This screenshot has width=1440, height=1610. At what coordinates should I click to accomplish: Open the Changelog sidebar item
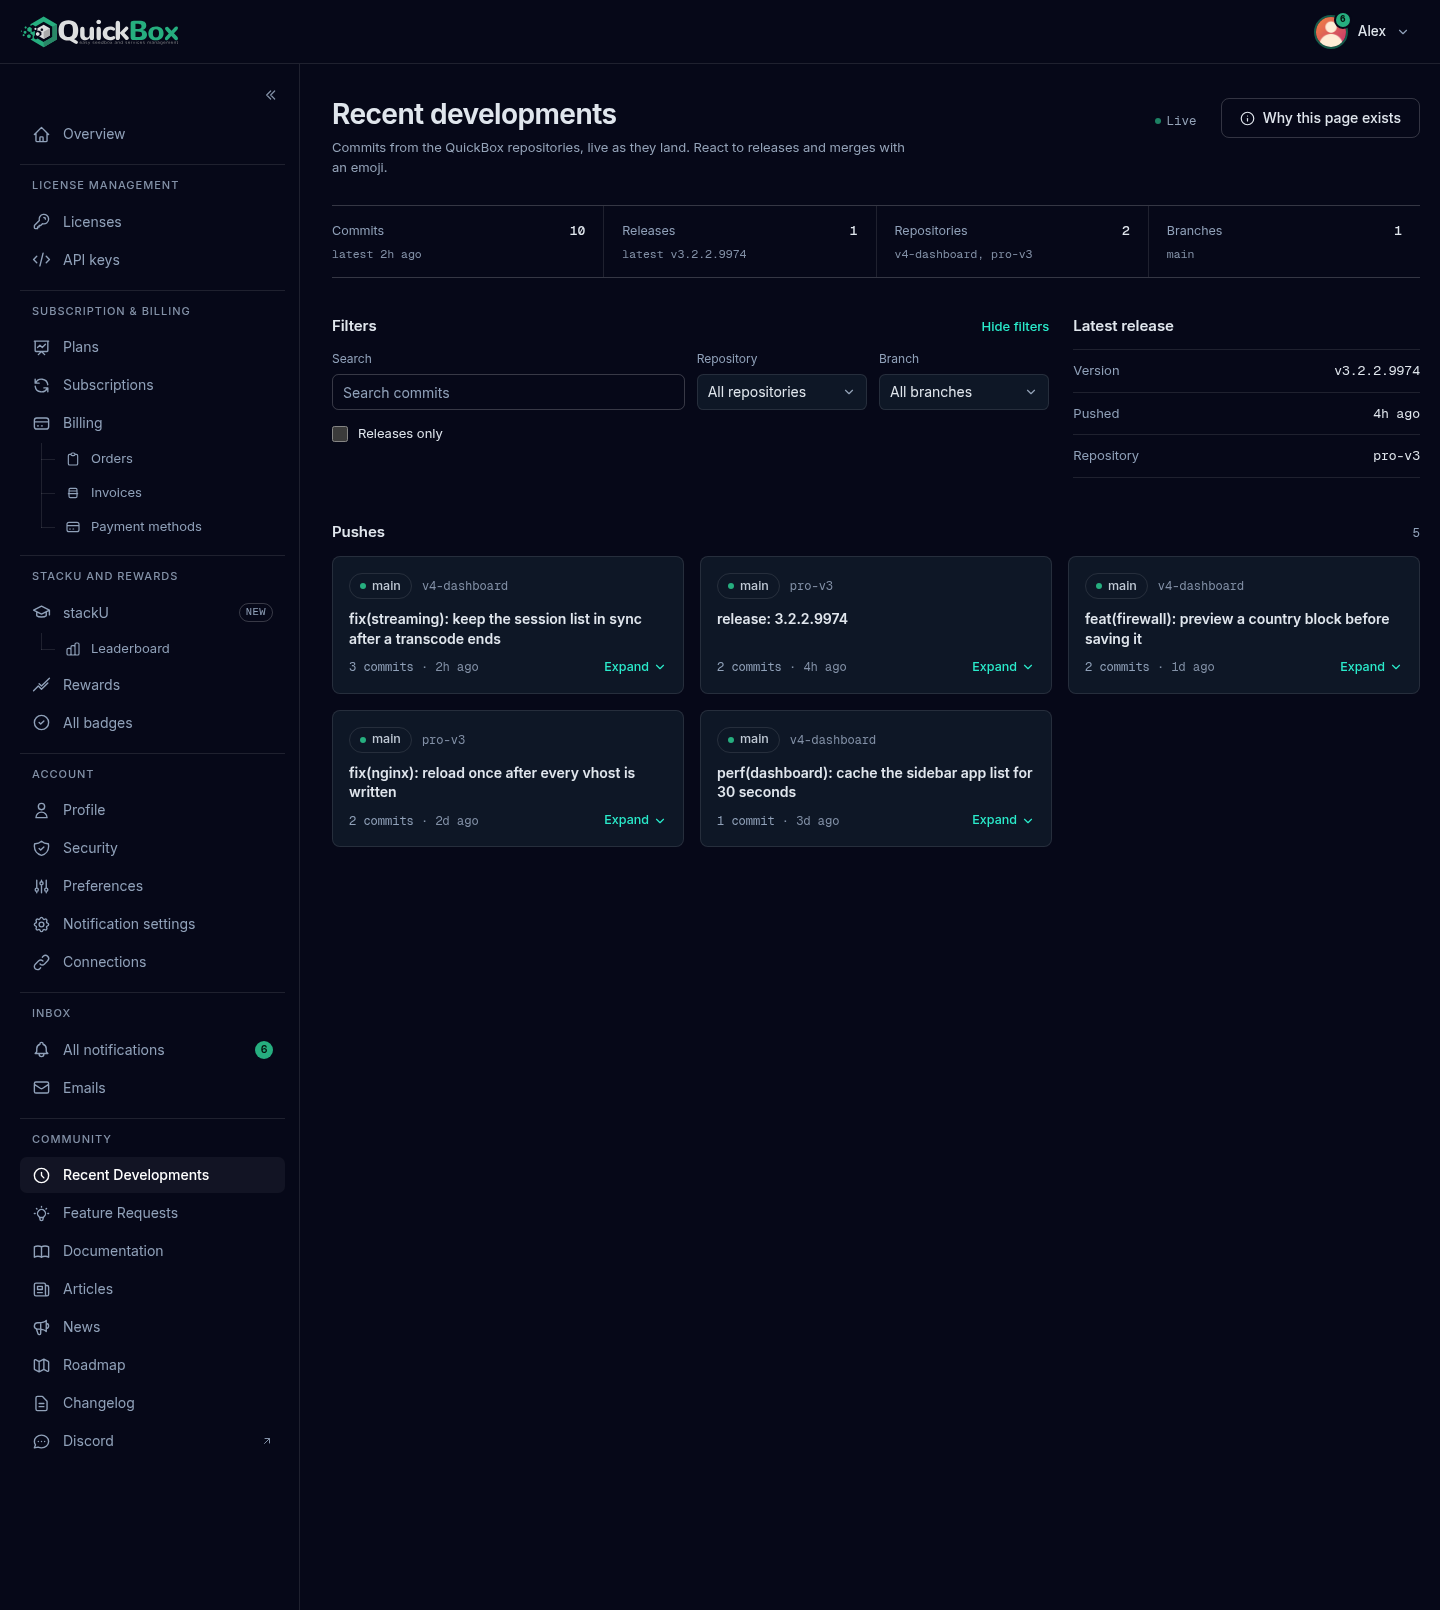click(x=152, y=1403)
